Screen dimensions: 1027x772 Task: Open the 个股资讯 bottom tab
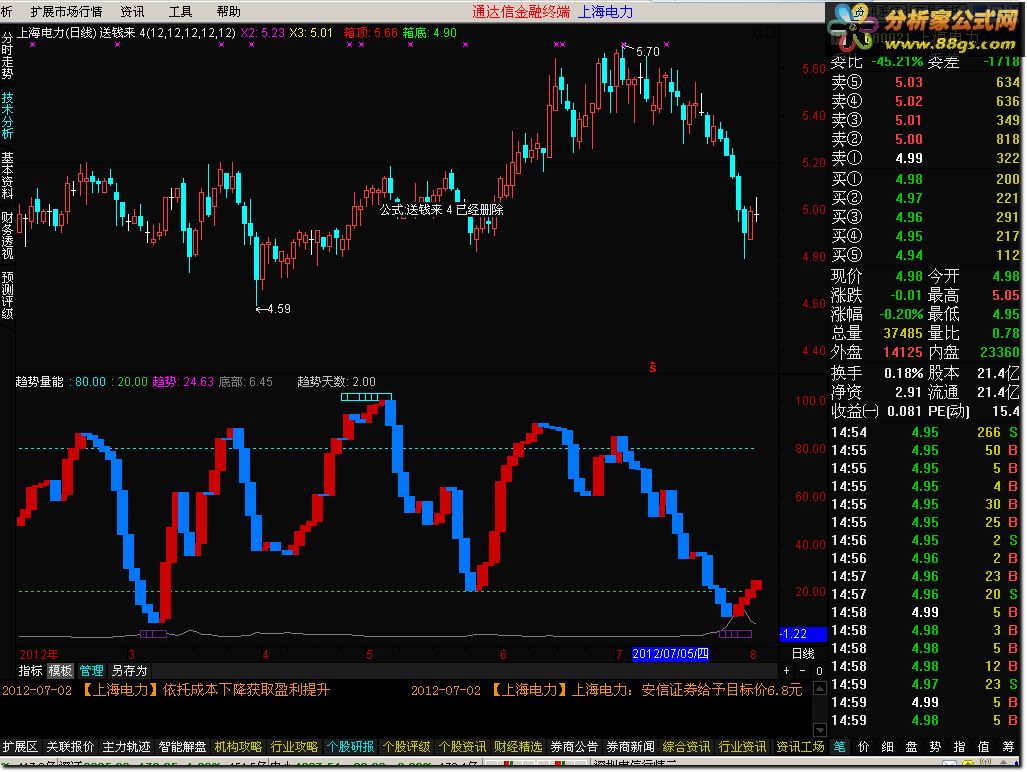click(462, 746)
